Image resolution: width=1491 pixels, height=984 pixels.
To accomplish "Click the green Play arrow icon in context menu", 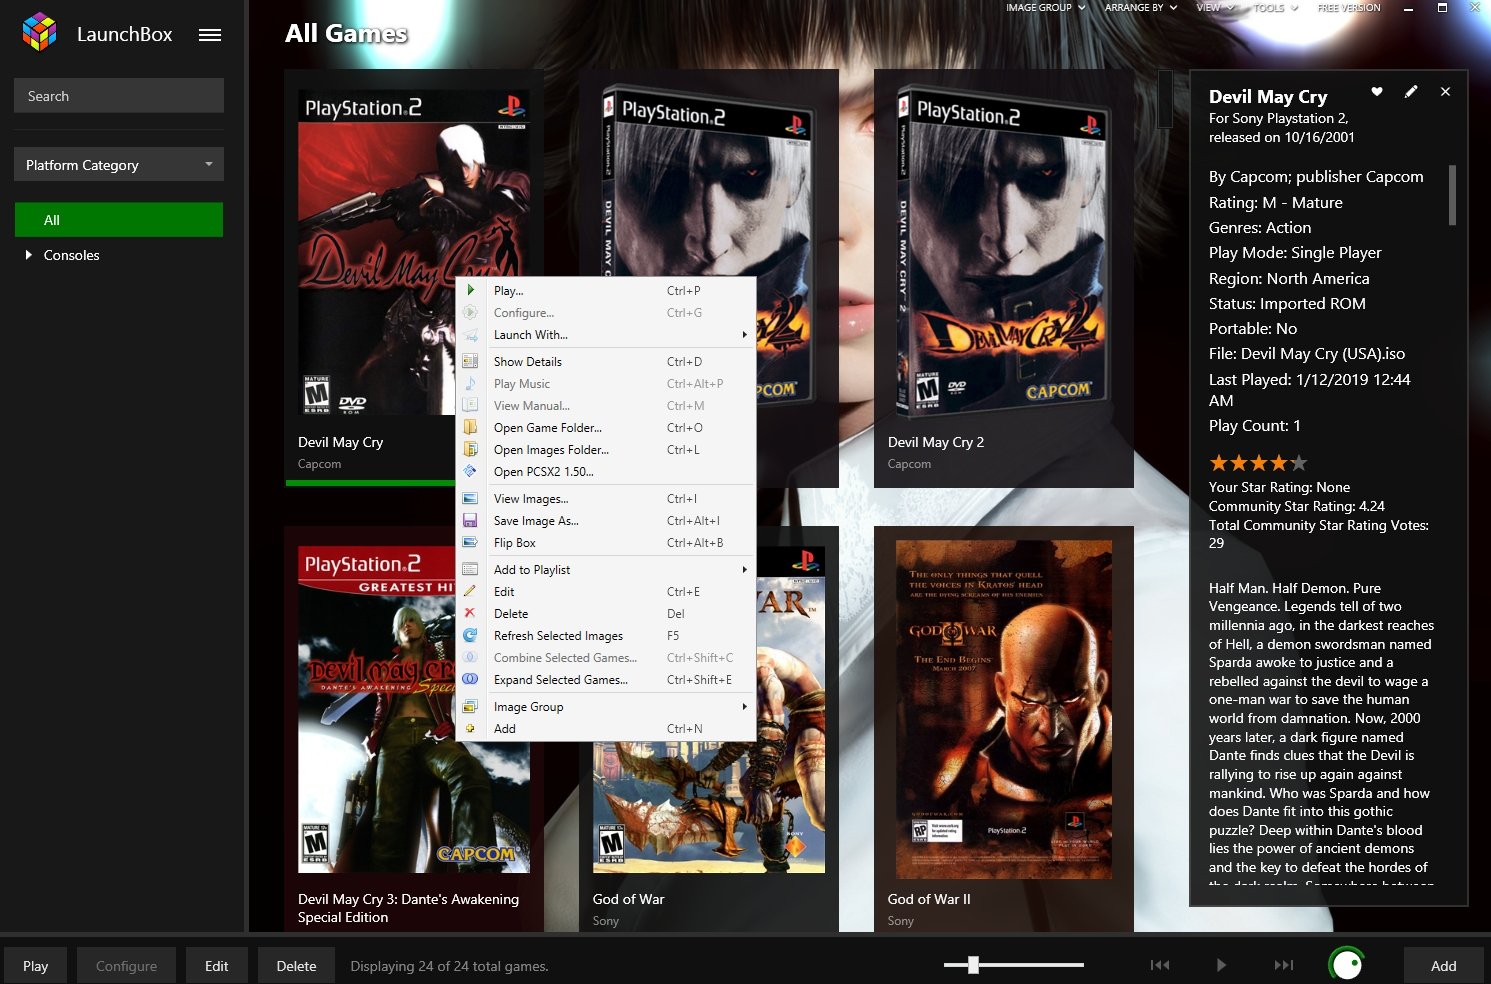I will (x=470, y=290).
